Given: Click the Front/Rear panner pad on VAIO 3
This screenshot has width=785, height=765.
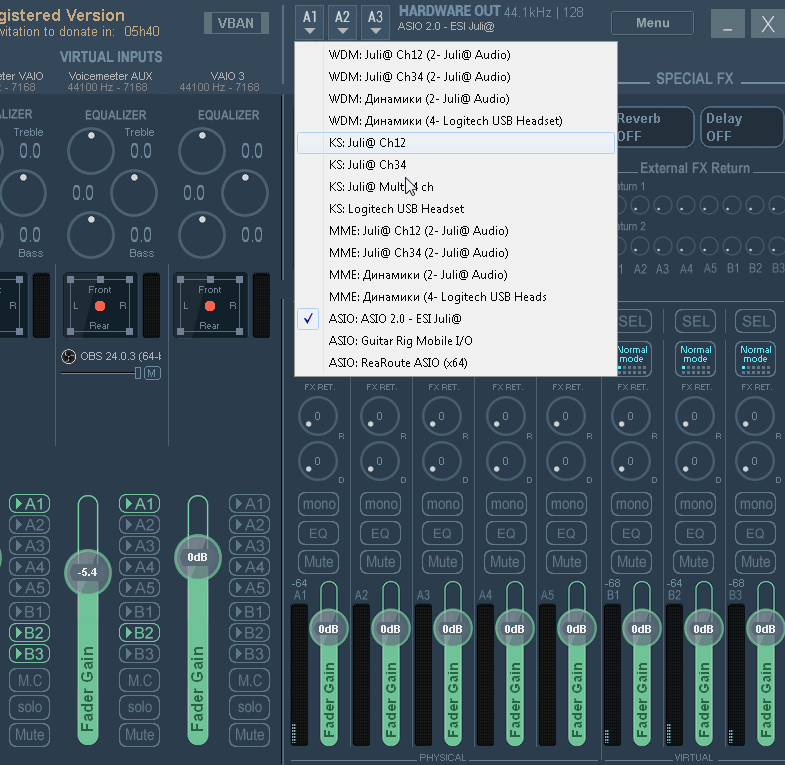Looking at the screenshot, I should (x=209, y=305).
